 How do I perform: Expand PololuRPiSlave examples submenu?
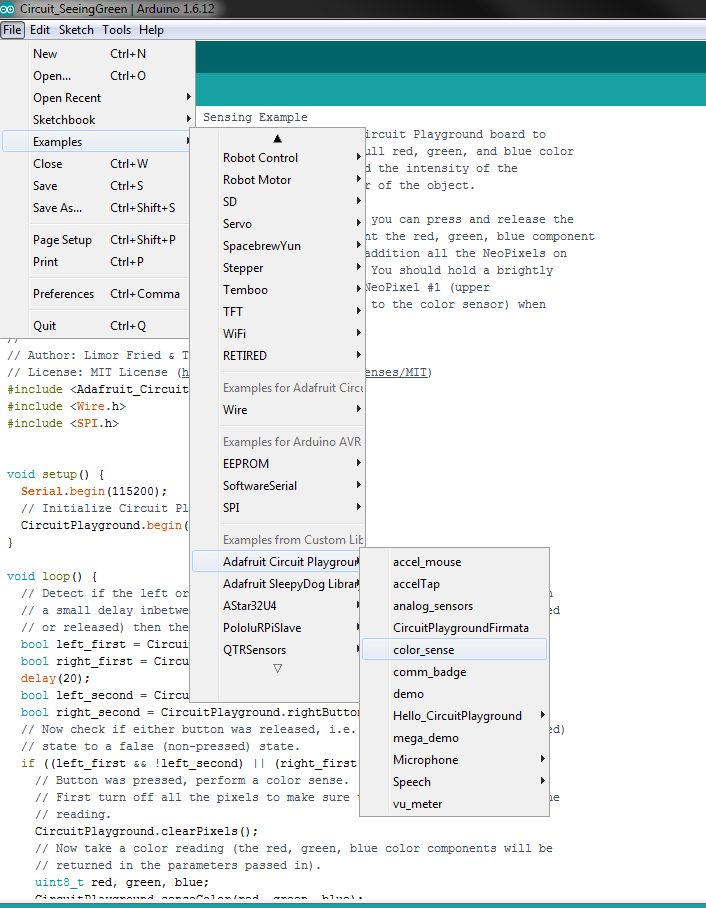pos(277,628)
